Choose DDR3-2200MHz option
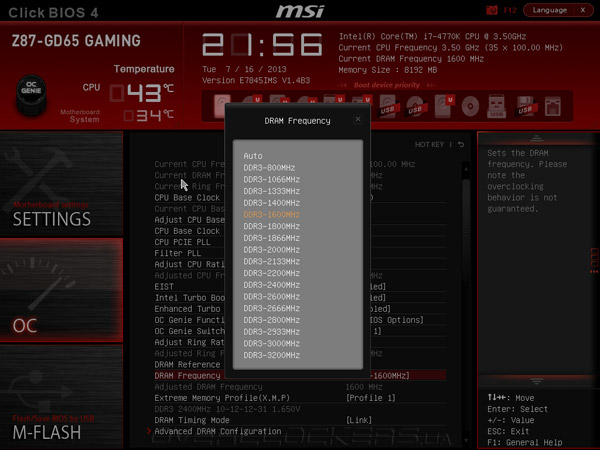This screenshot has width=600, height=450. (x=271, y=273)
